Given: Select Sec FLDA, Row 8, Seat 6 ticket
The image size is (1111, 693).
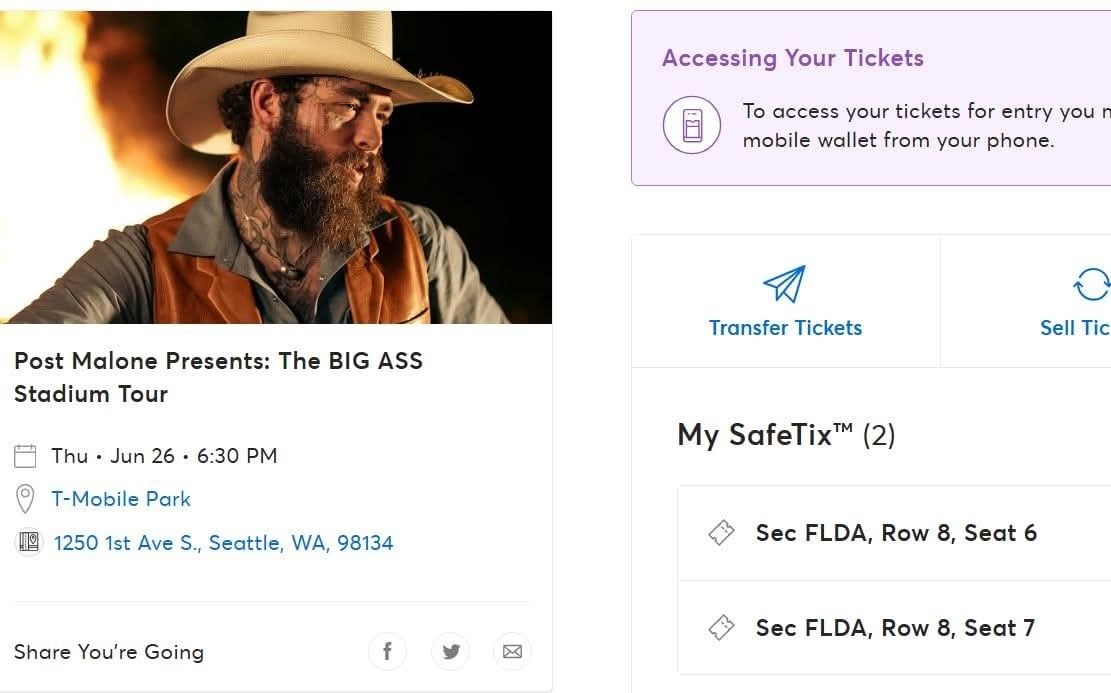Looking at the screenshot, I should tap(896, 533).
